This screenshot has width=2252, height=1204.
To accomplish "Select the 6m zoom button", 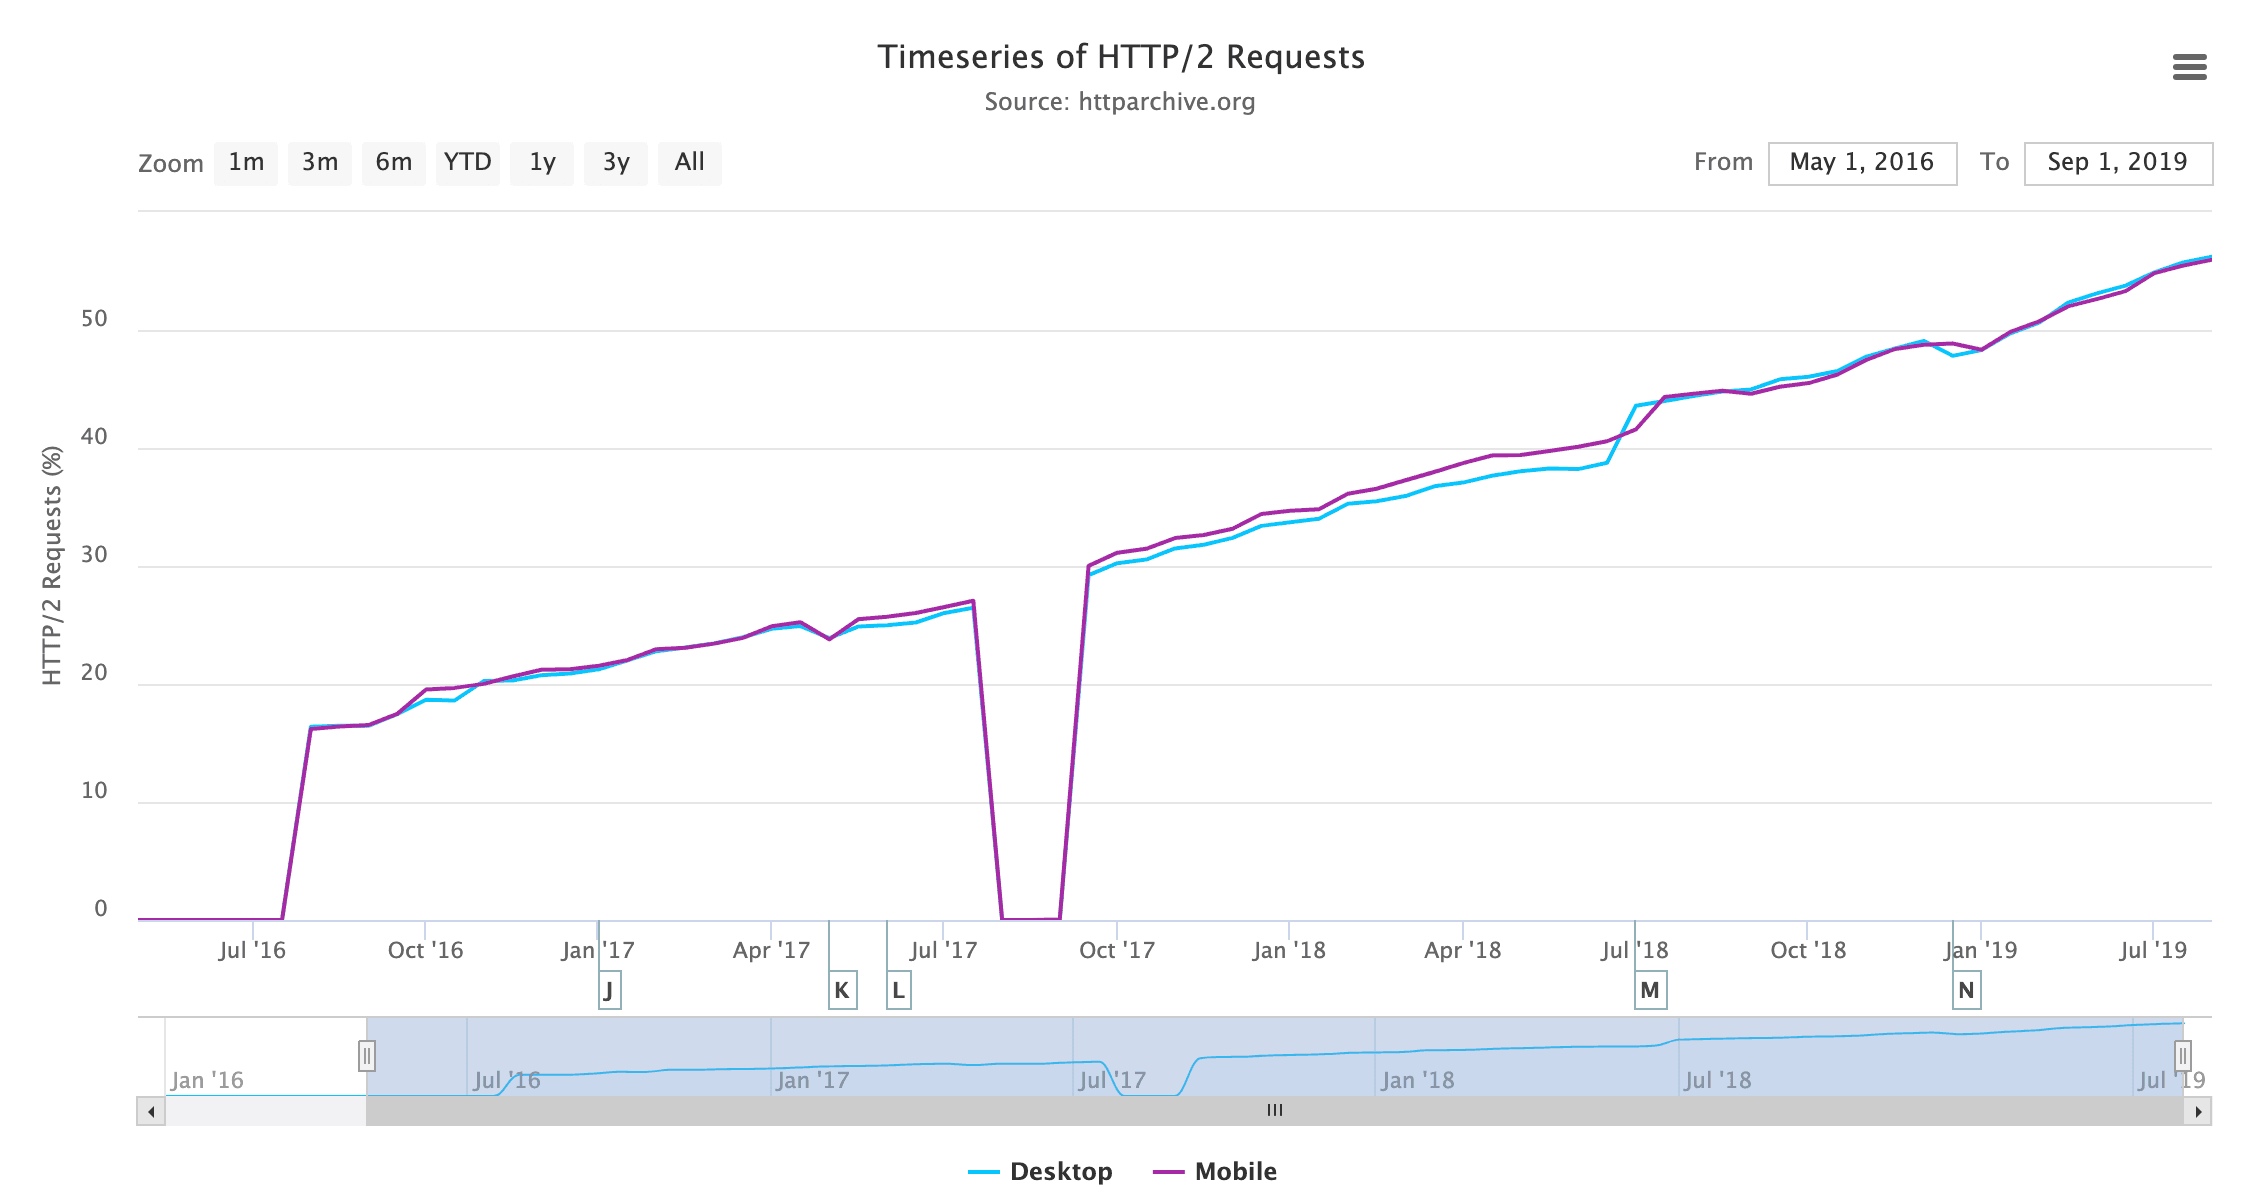I will [394, 162].
